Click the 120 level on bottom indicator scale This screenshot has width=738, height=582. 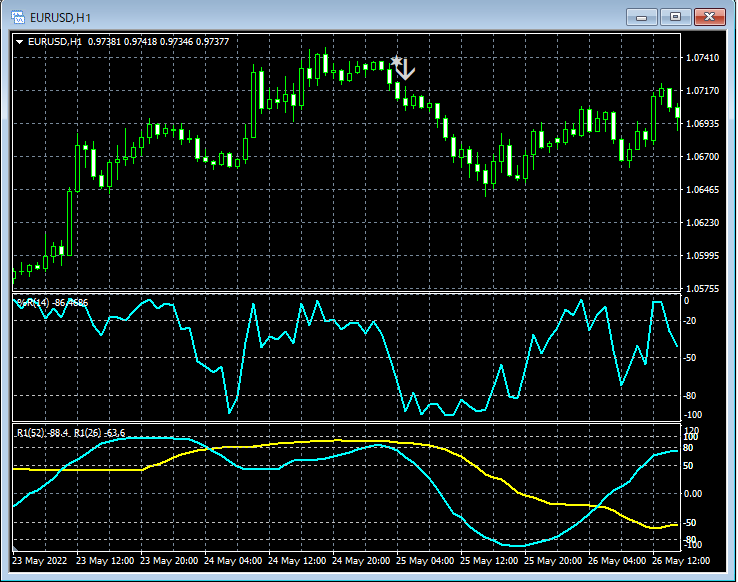tap(693, 429)
